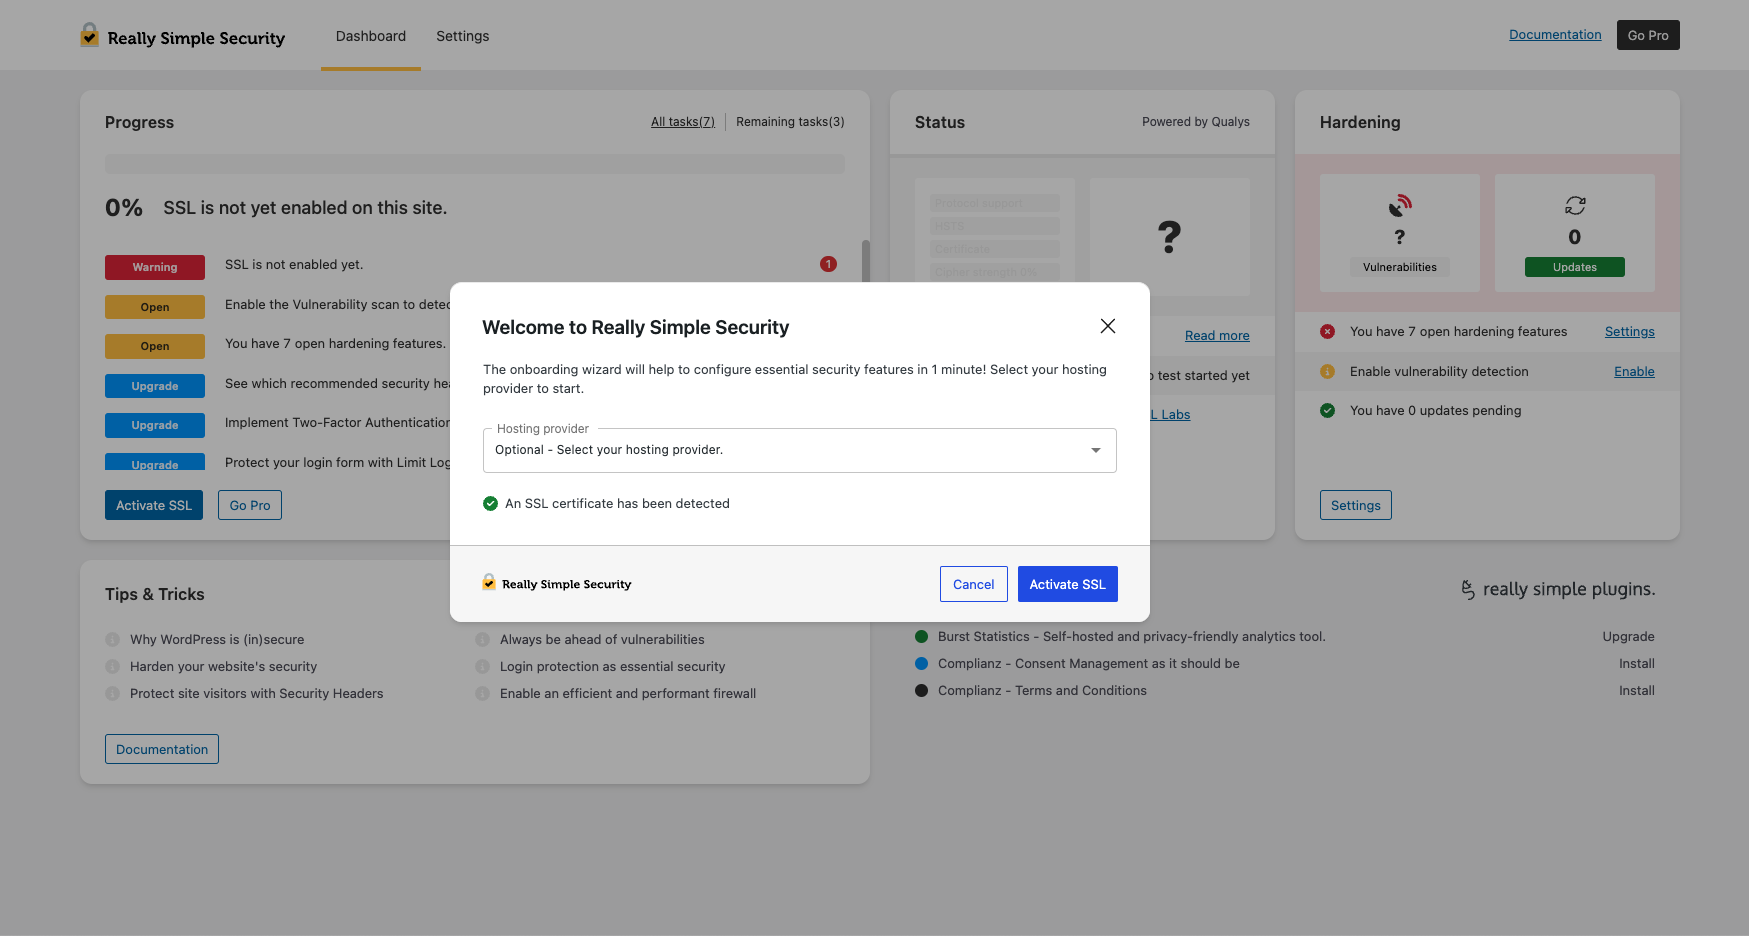Image resolution: width=1749 pixels, height=936 pixels.
Task: Click info icon beside 'Harden your website's security'
Action: [x=112, y=666]
